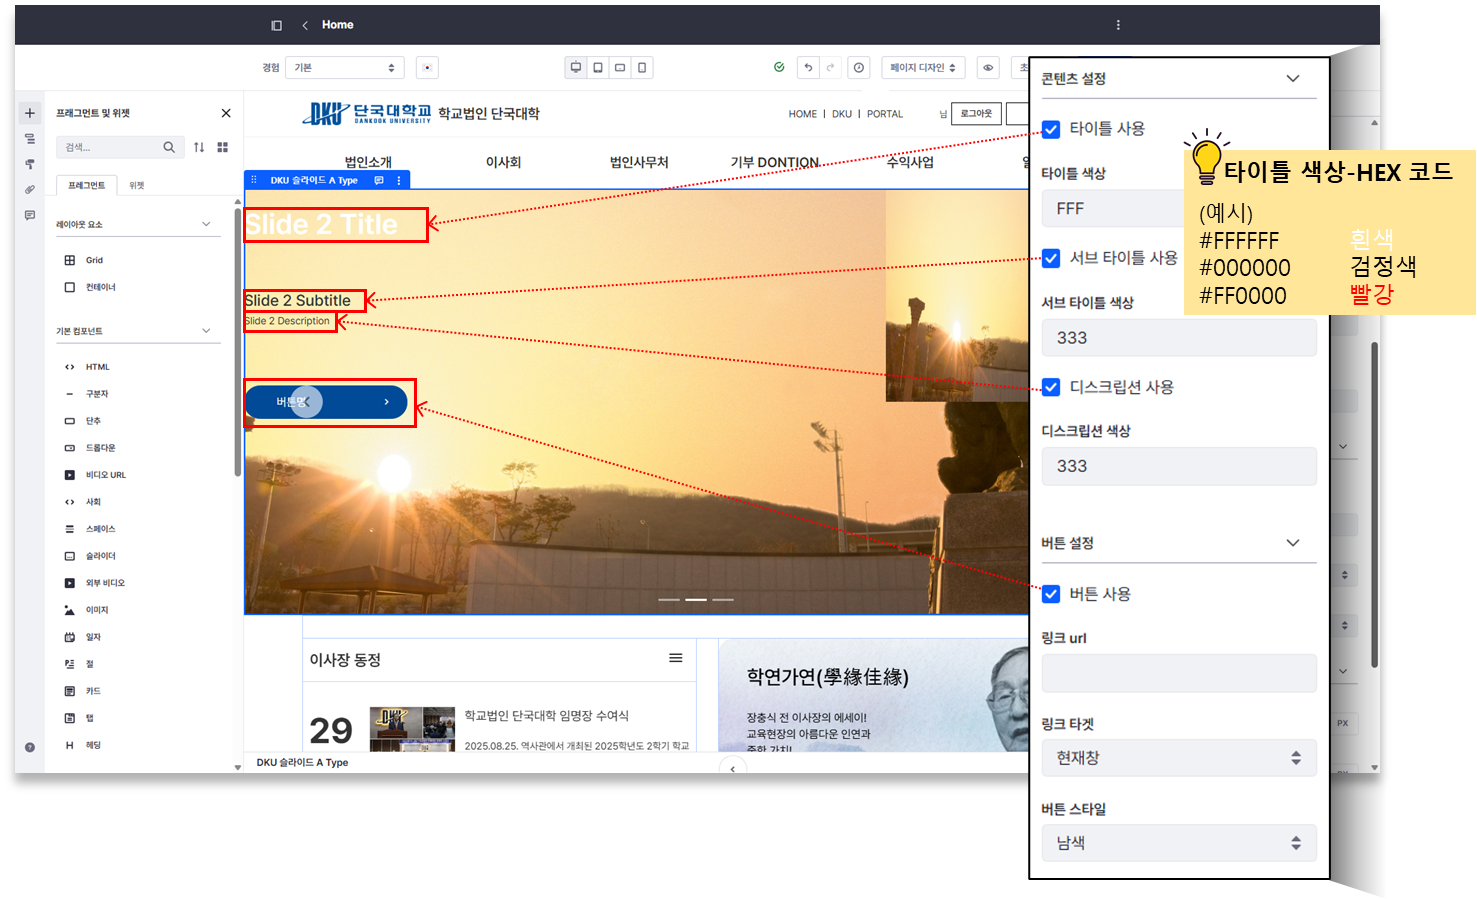Click the search magnifier in fragments panel
Viewport: 1477px width, 899px height.
coord(169,147)
